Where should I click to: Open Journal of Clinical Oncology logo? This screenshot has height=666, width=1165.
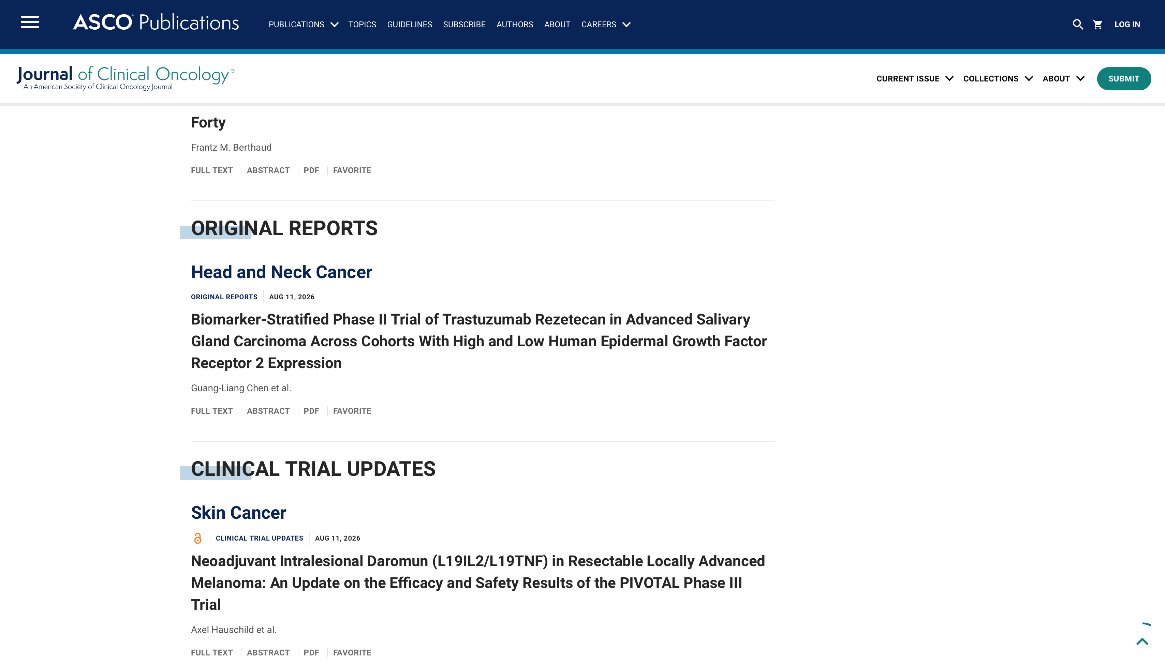(126, 77)
